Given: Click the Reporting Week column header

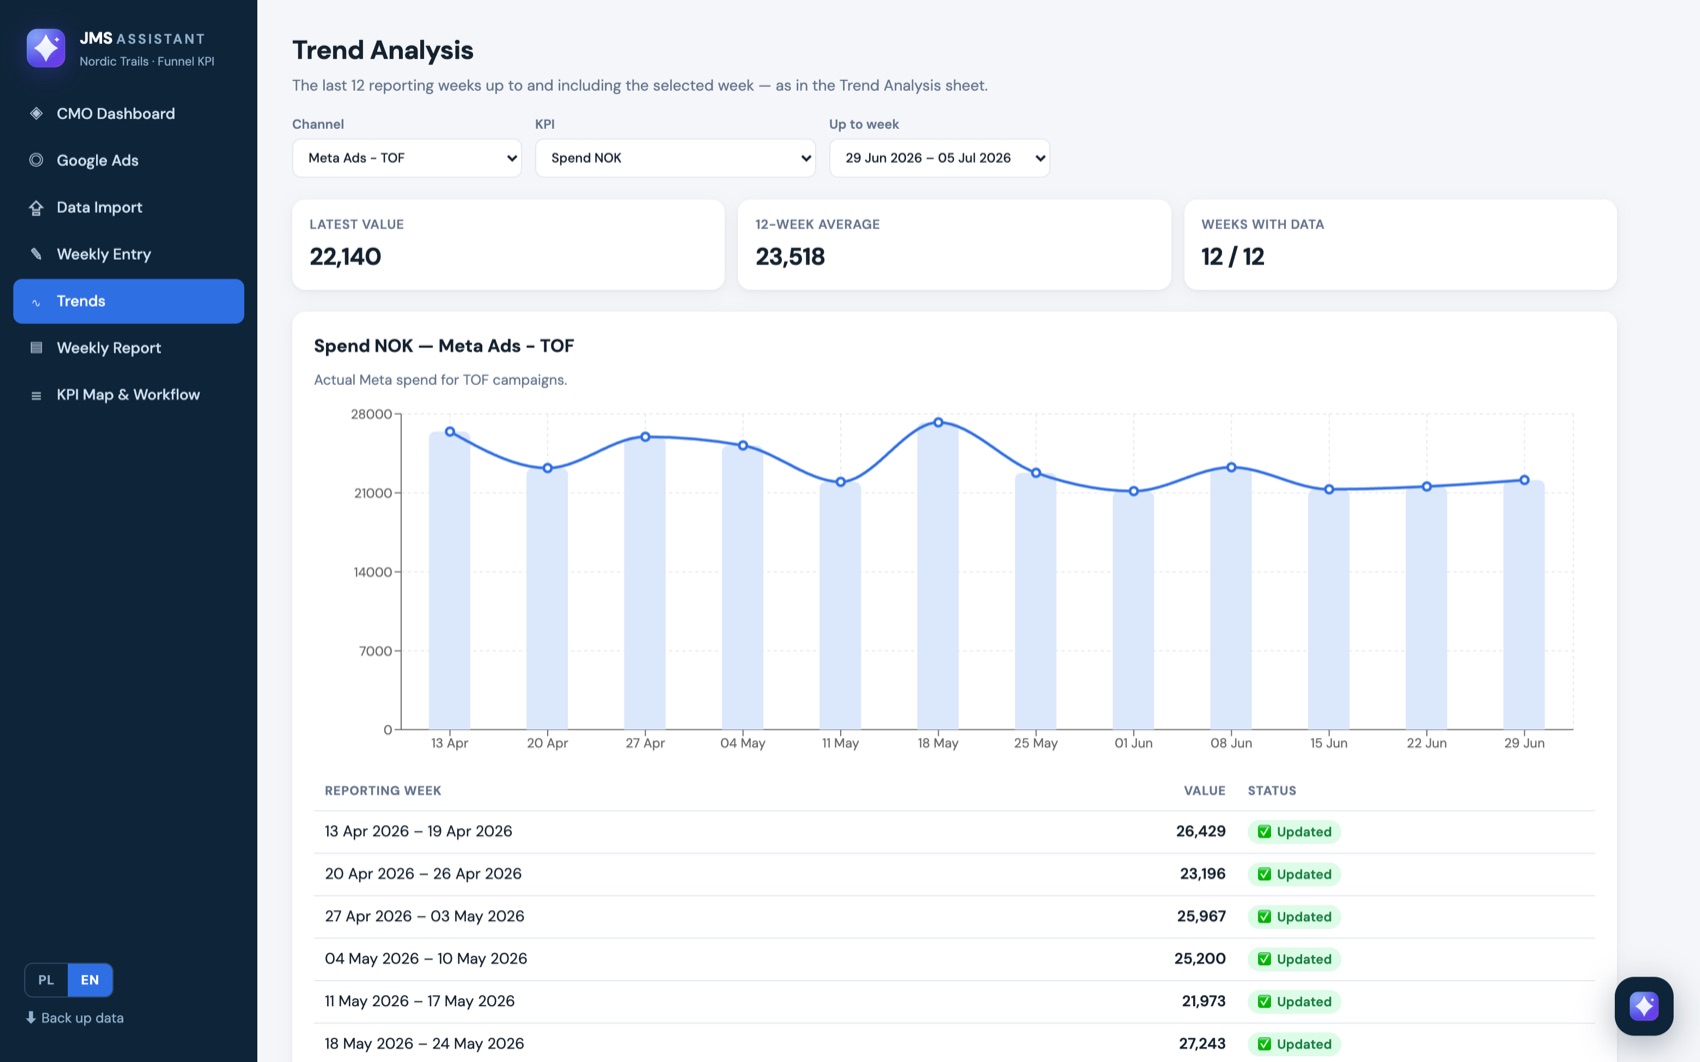Looking at the screenshot, I should [x=383, y=790].
